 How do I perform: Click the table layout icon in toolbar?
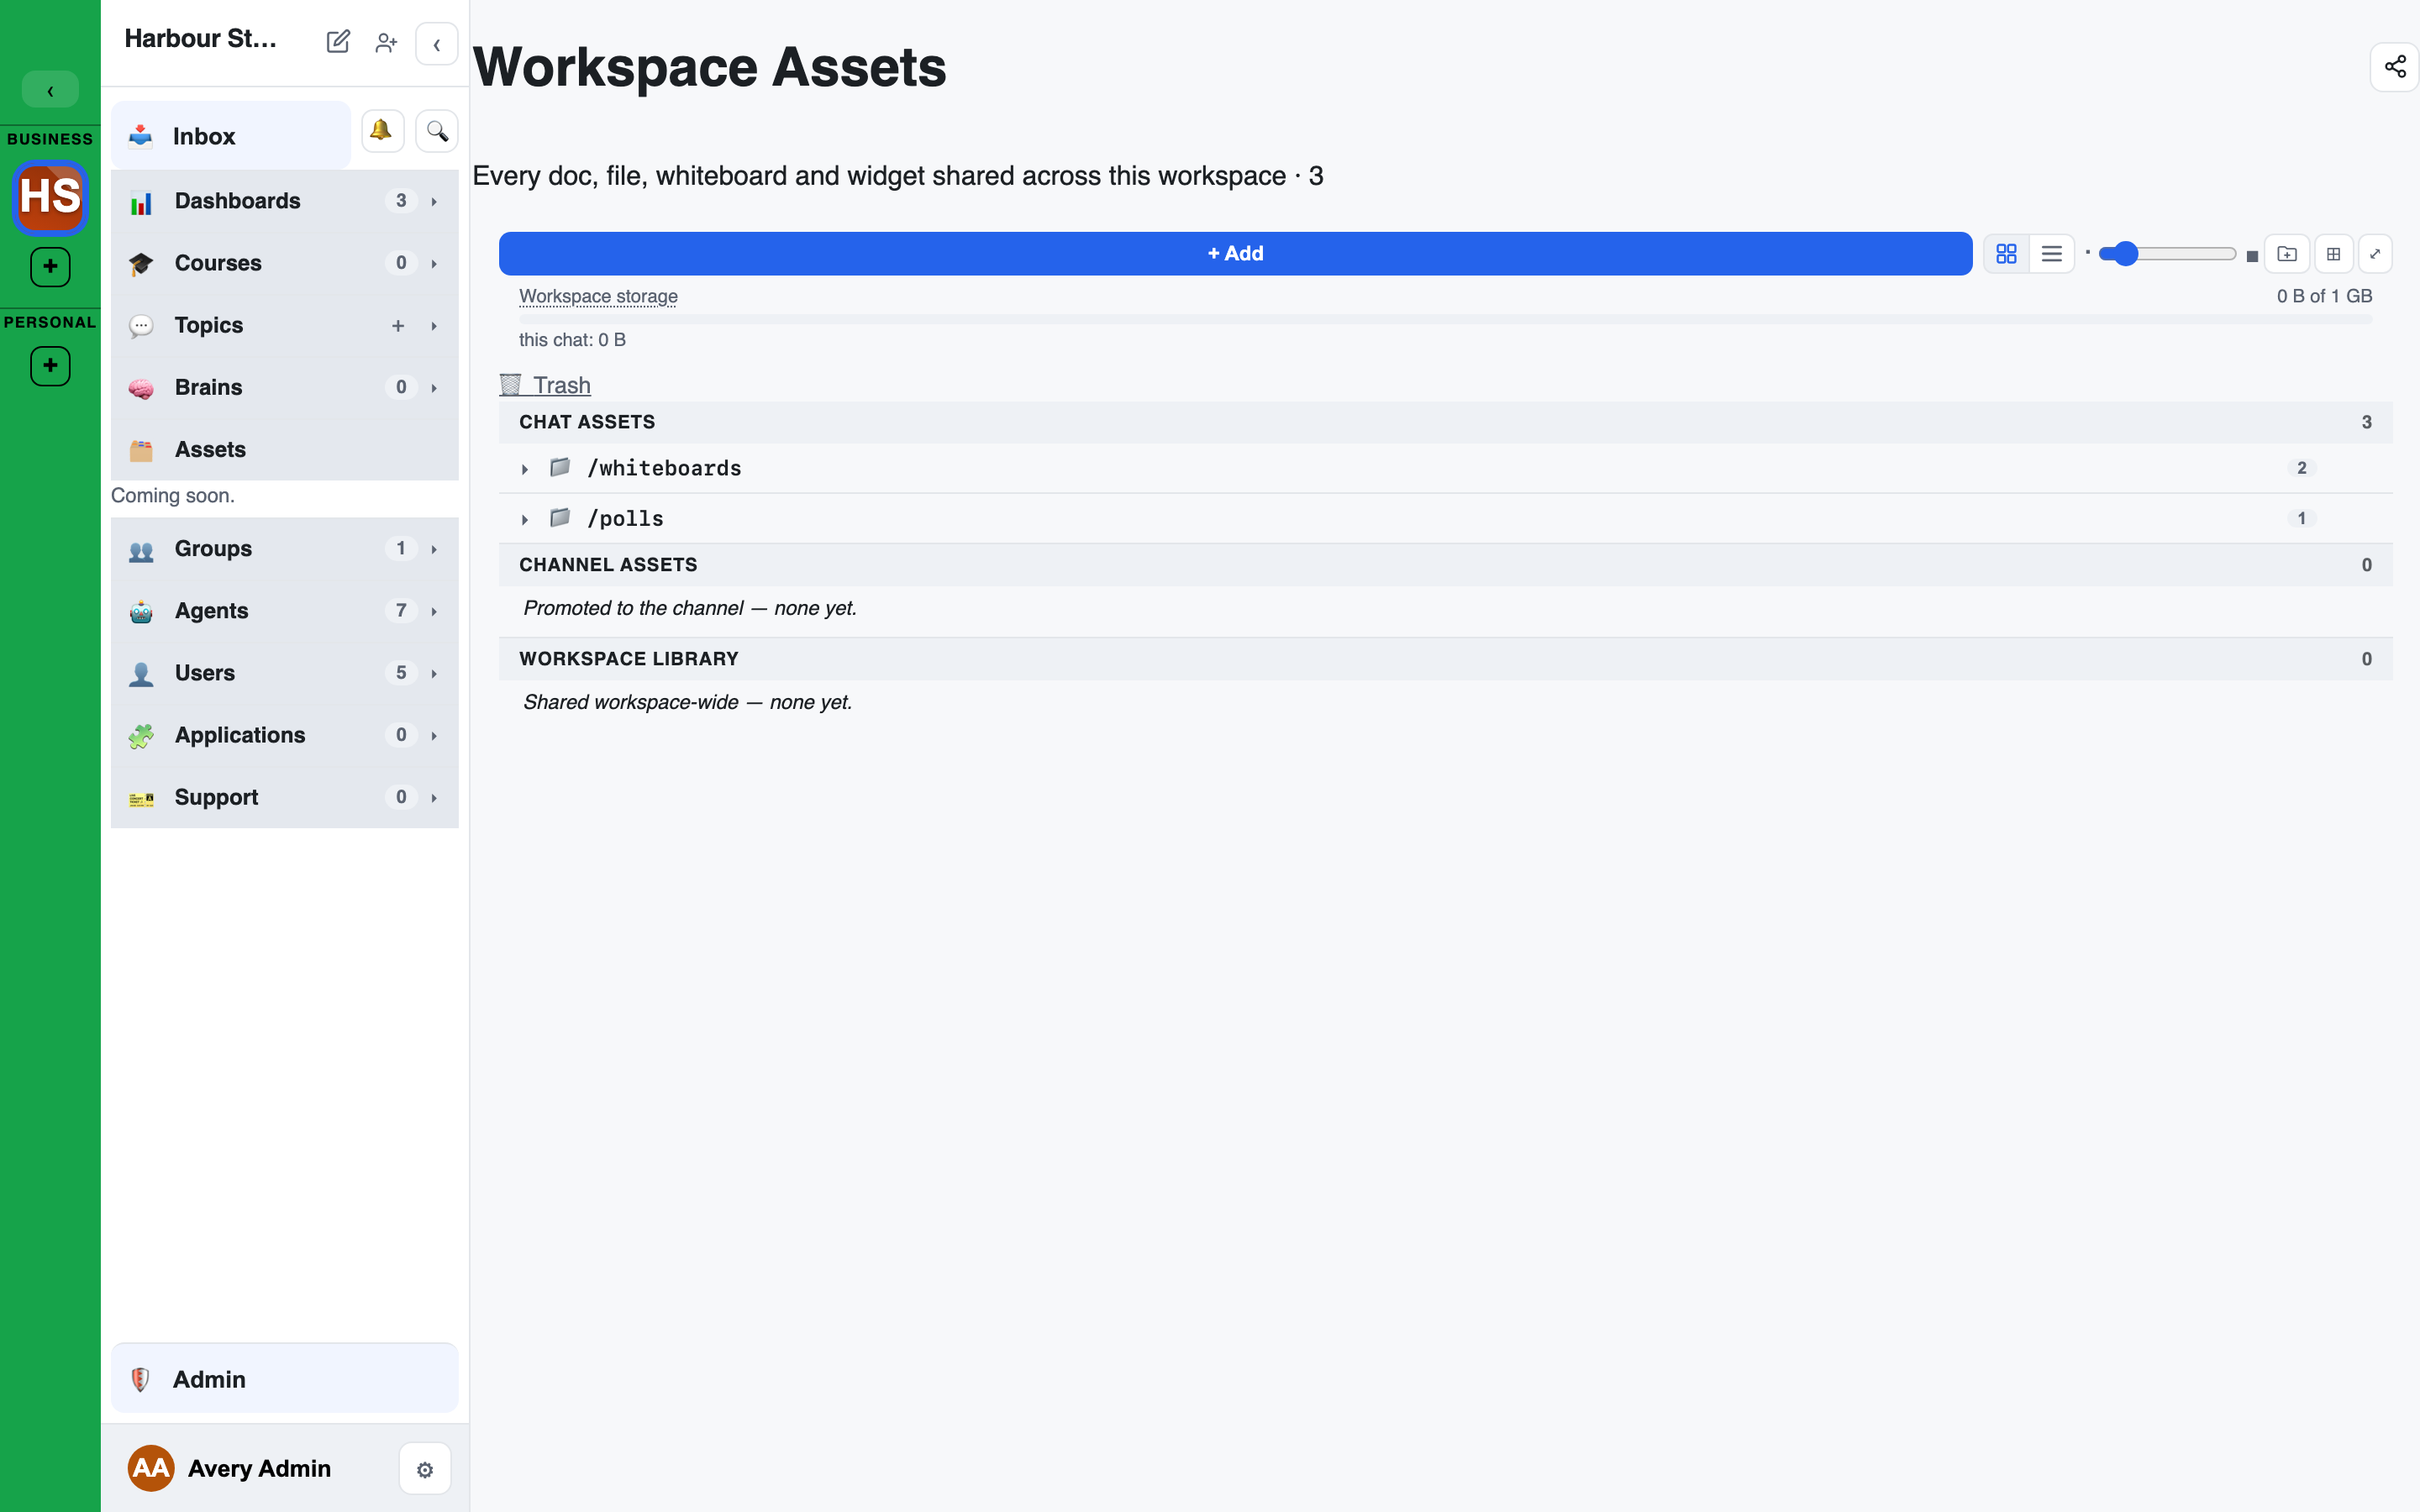click(x=2333, y=254)
